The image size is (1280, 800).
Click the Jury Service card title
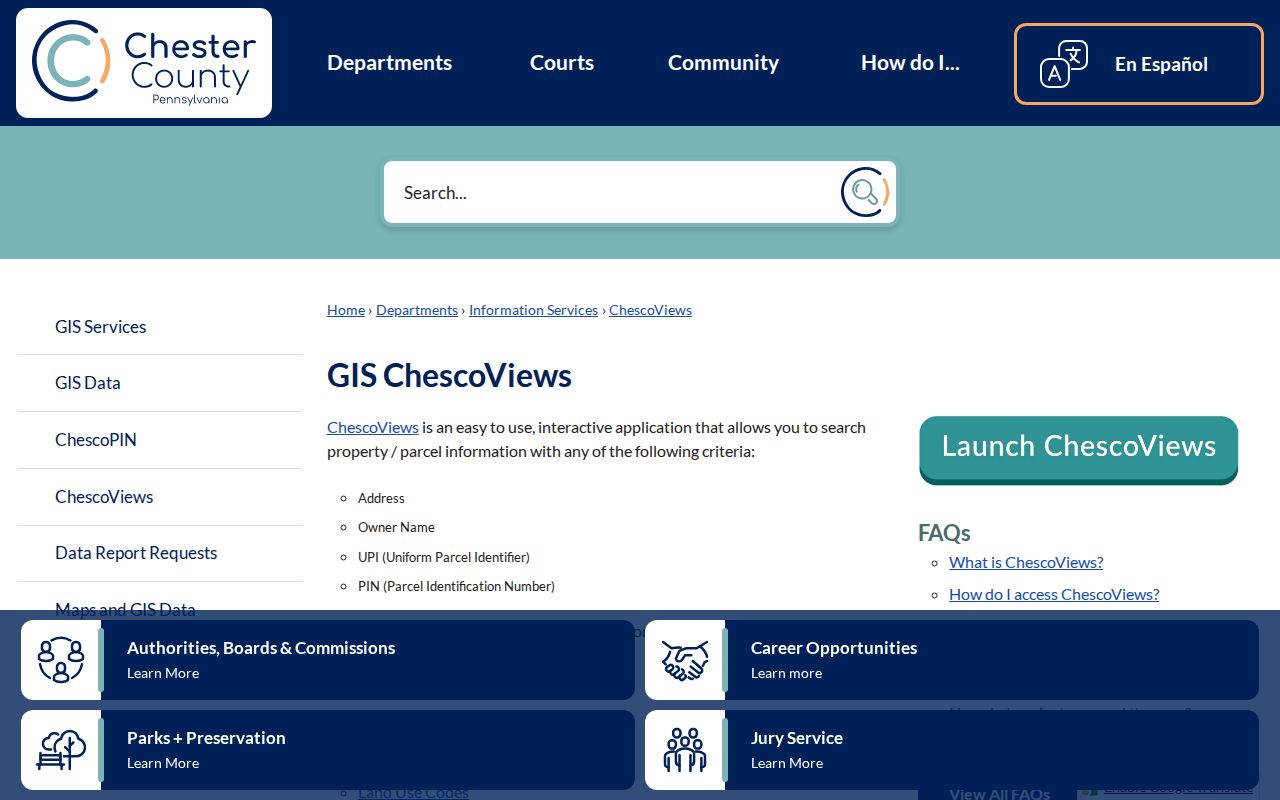point(797,738)
